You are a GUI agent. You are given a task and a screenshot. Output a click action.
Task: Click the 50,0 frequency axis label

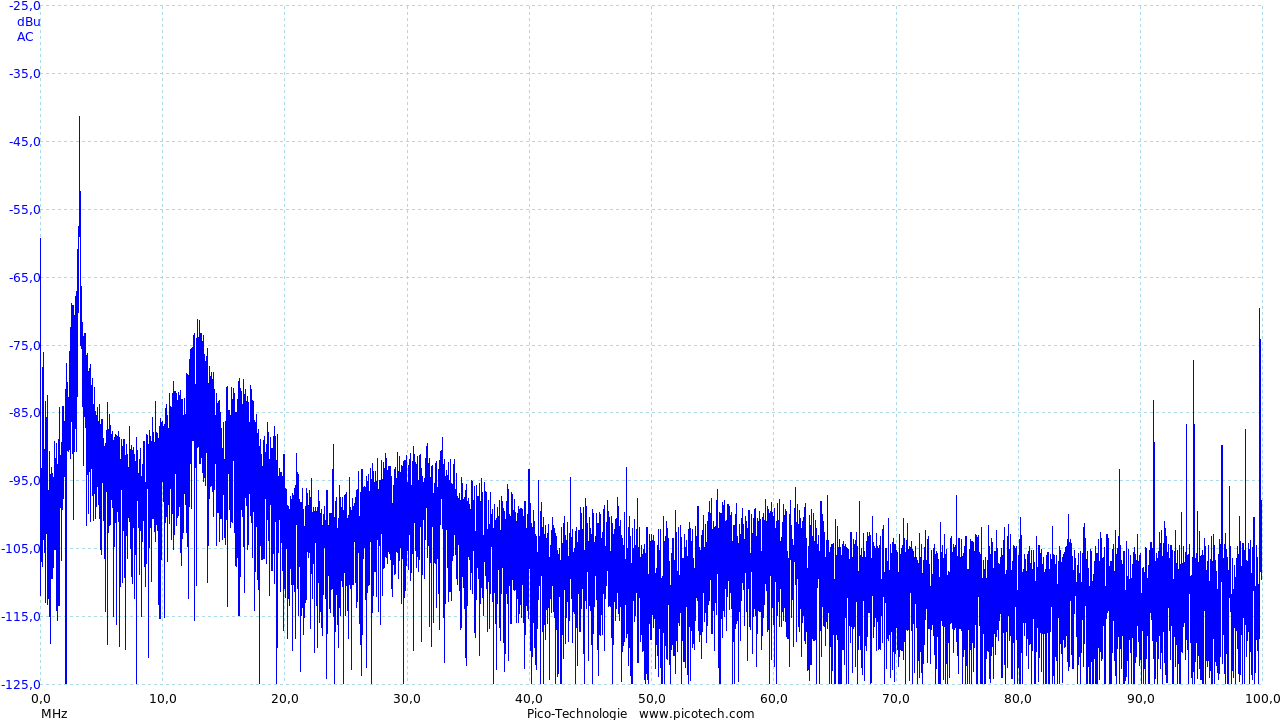coord(652,698)
